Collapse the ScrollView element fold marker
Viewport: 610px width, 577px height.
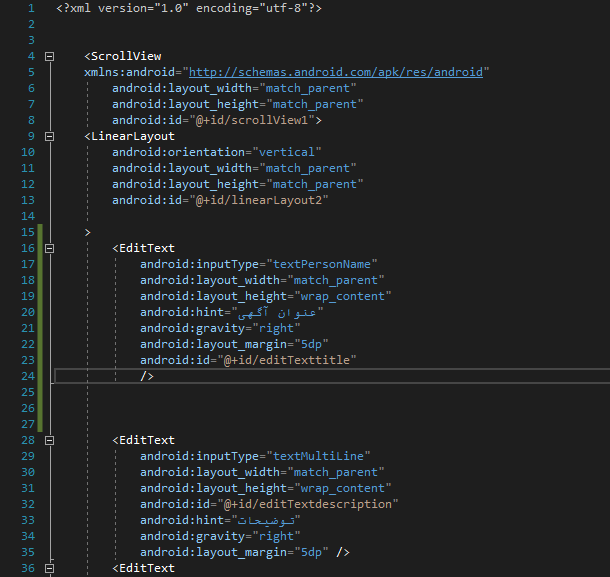tap(47, 56)
